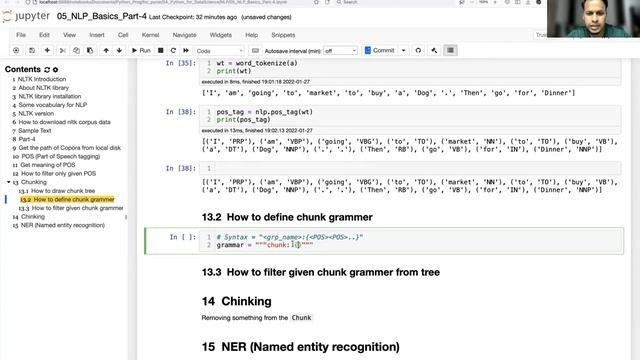Click the Jupyter logo
Viewport: 640px width, 360px height.
(x=26, y=16)
